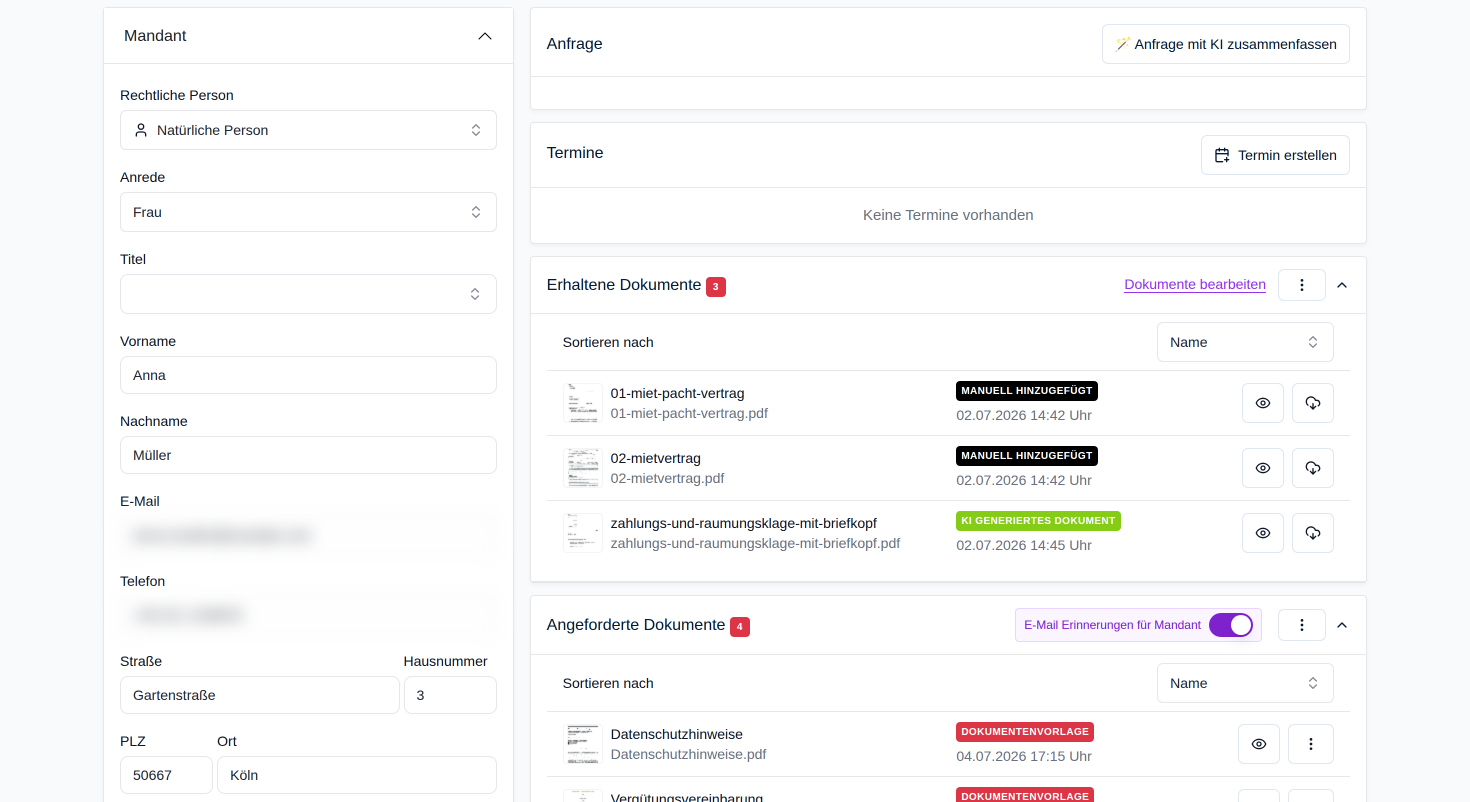Click file name 02-mietvertrag.pdf
Screen dimensions: 1470x802
click(668, 478)
